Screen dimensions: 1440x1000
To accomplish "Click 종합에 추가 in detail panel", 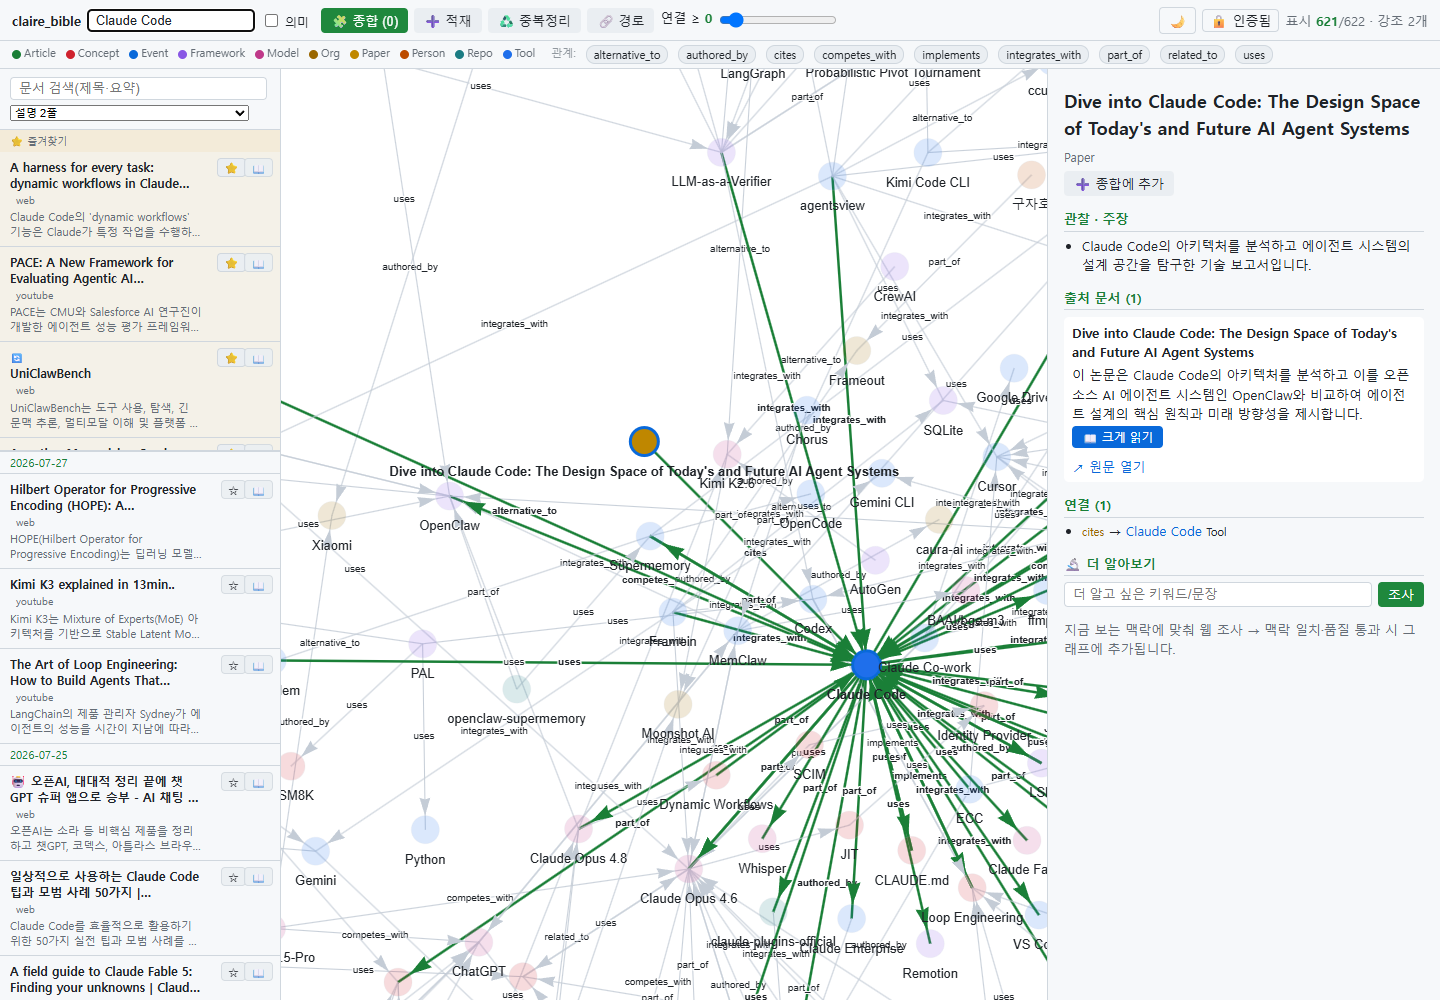I will tap(1119, 184).
